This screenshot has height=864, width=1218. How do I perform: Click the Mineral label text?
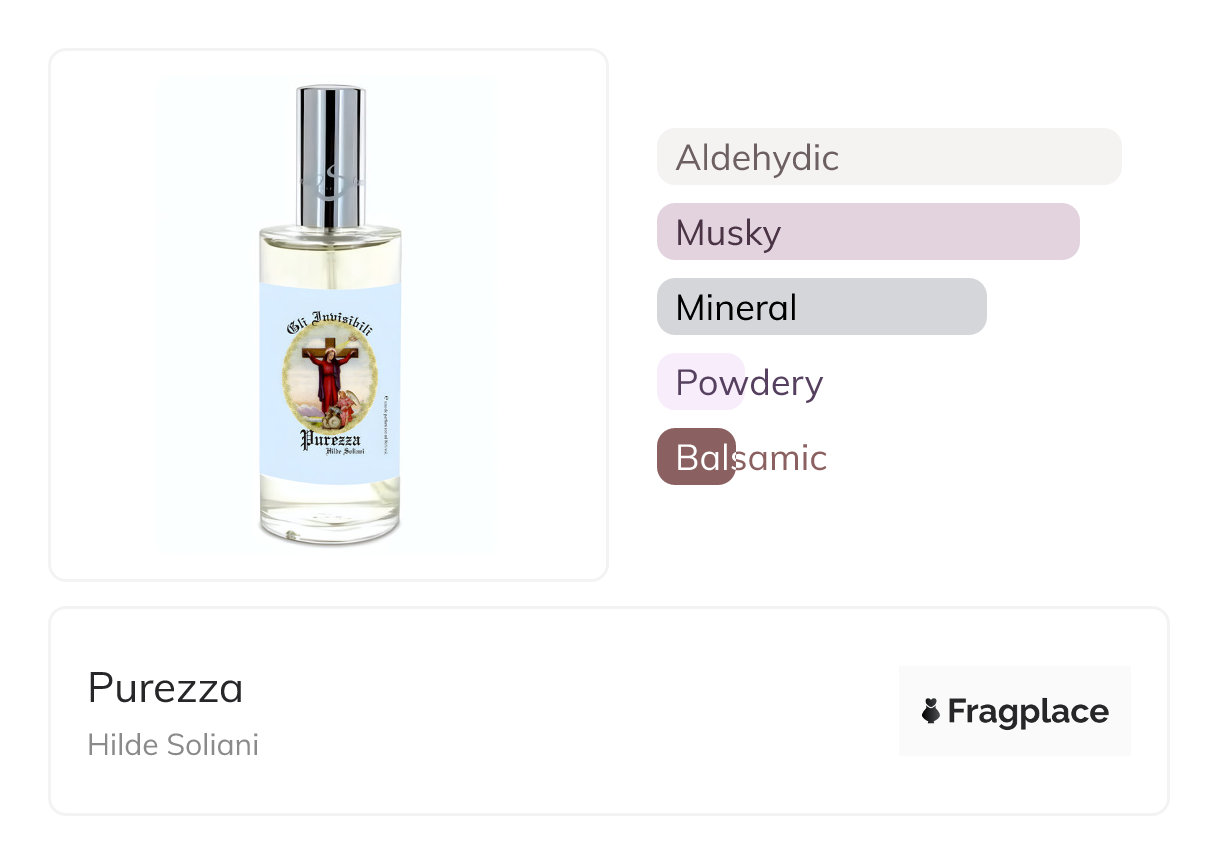(x=736, y=308)
